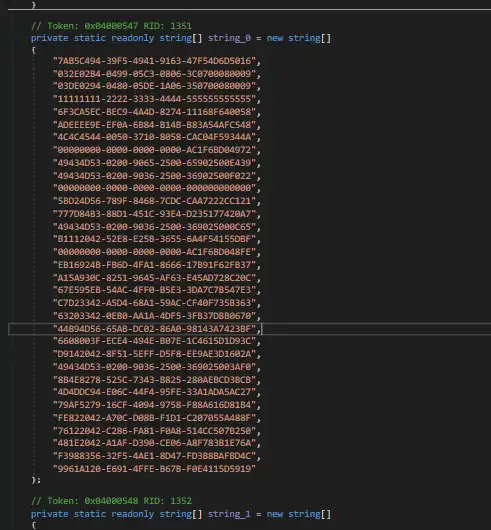Click the 'private' keyword of string_0 declaration
This screenshot has height=530, width=491.
pos(49,38)
